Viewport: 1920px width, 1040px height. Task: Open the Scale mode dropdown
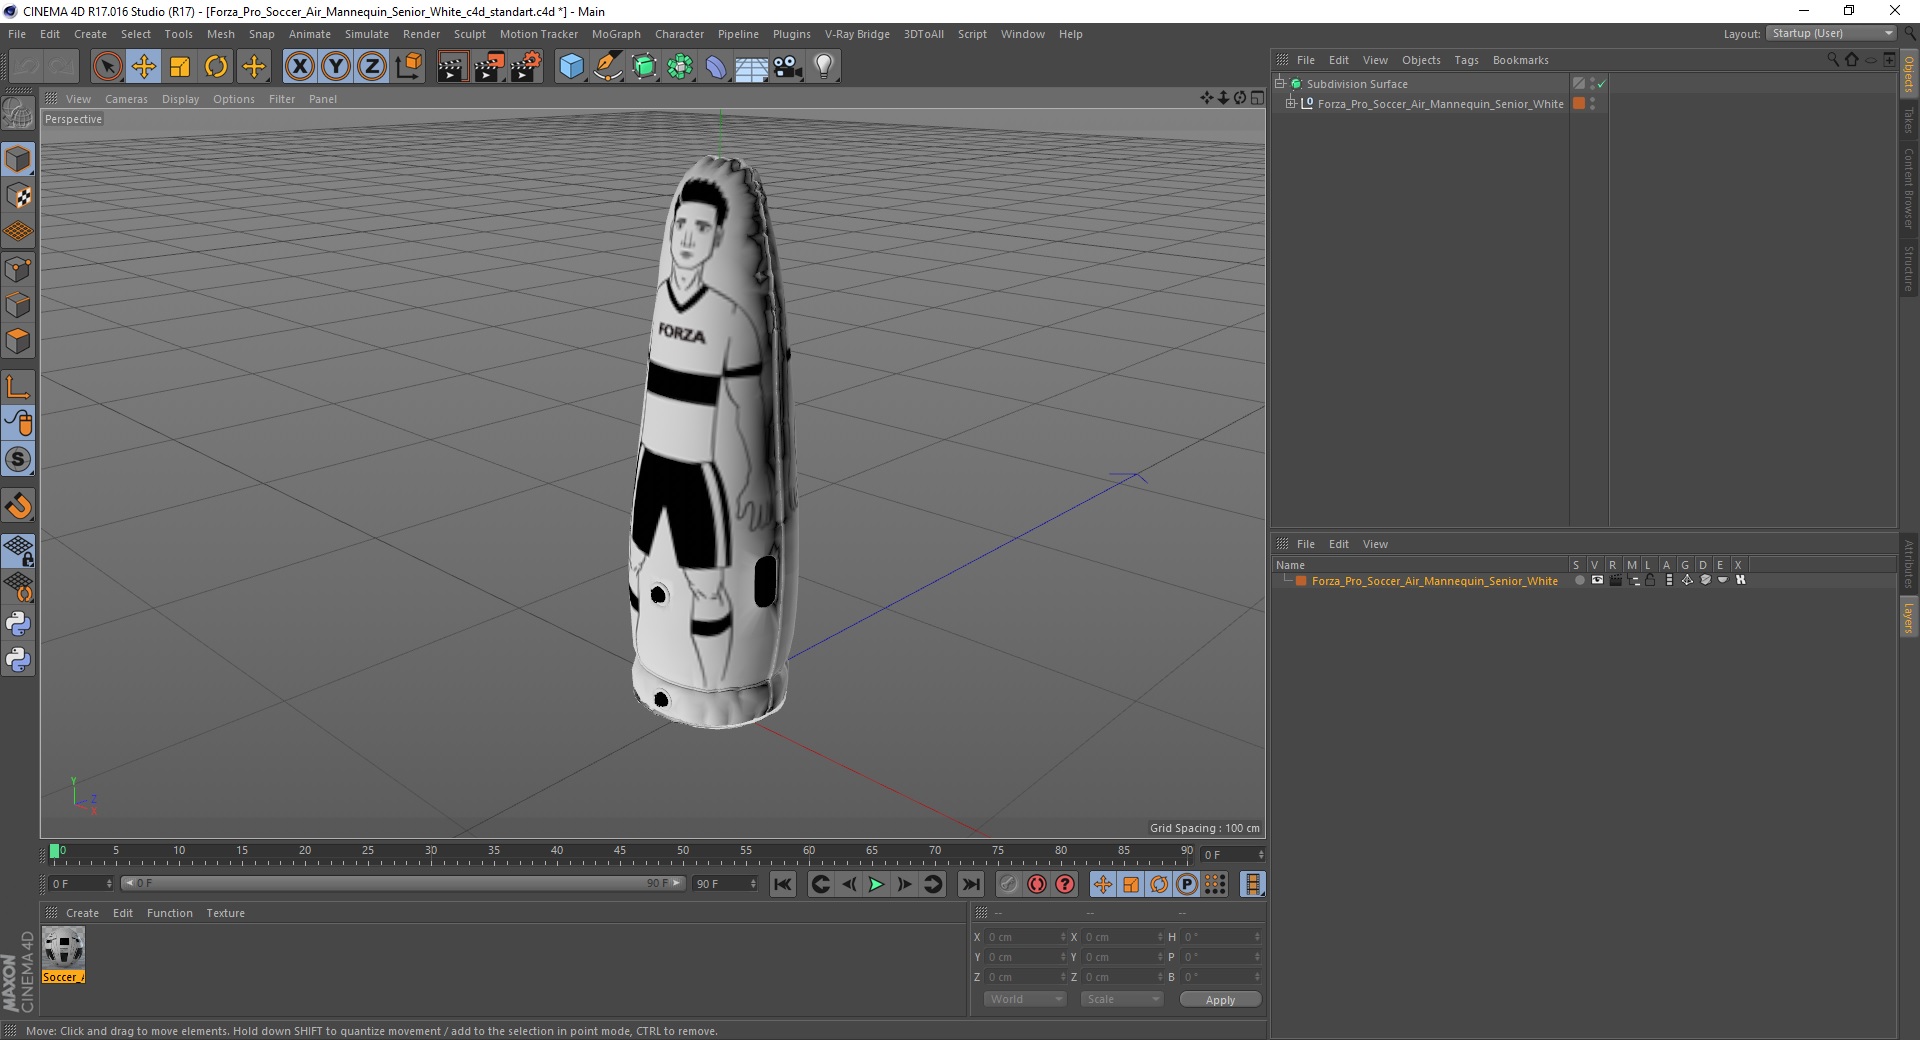point(1122,999)
